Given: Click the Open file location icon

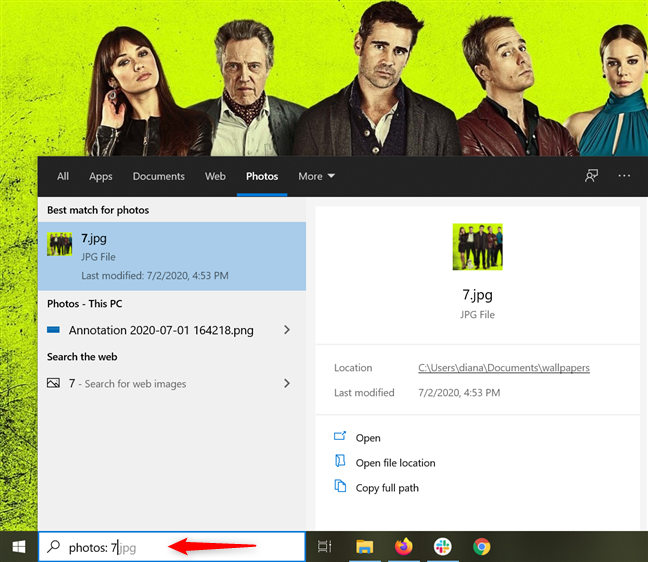Looking at the screenshot, I should point(340,461).
